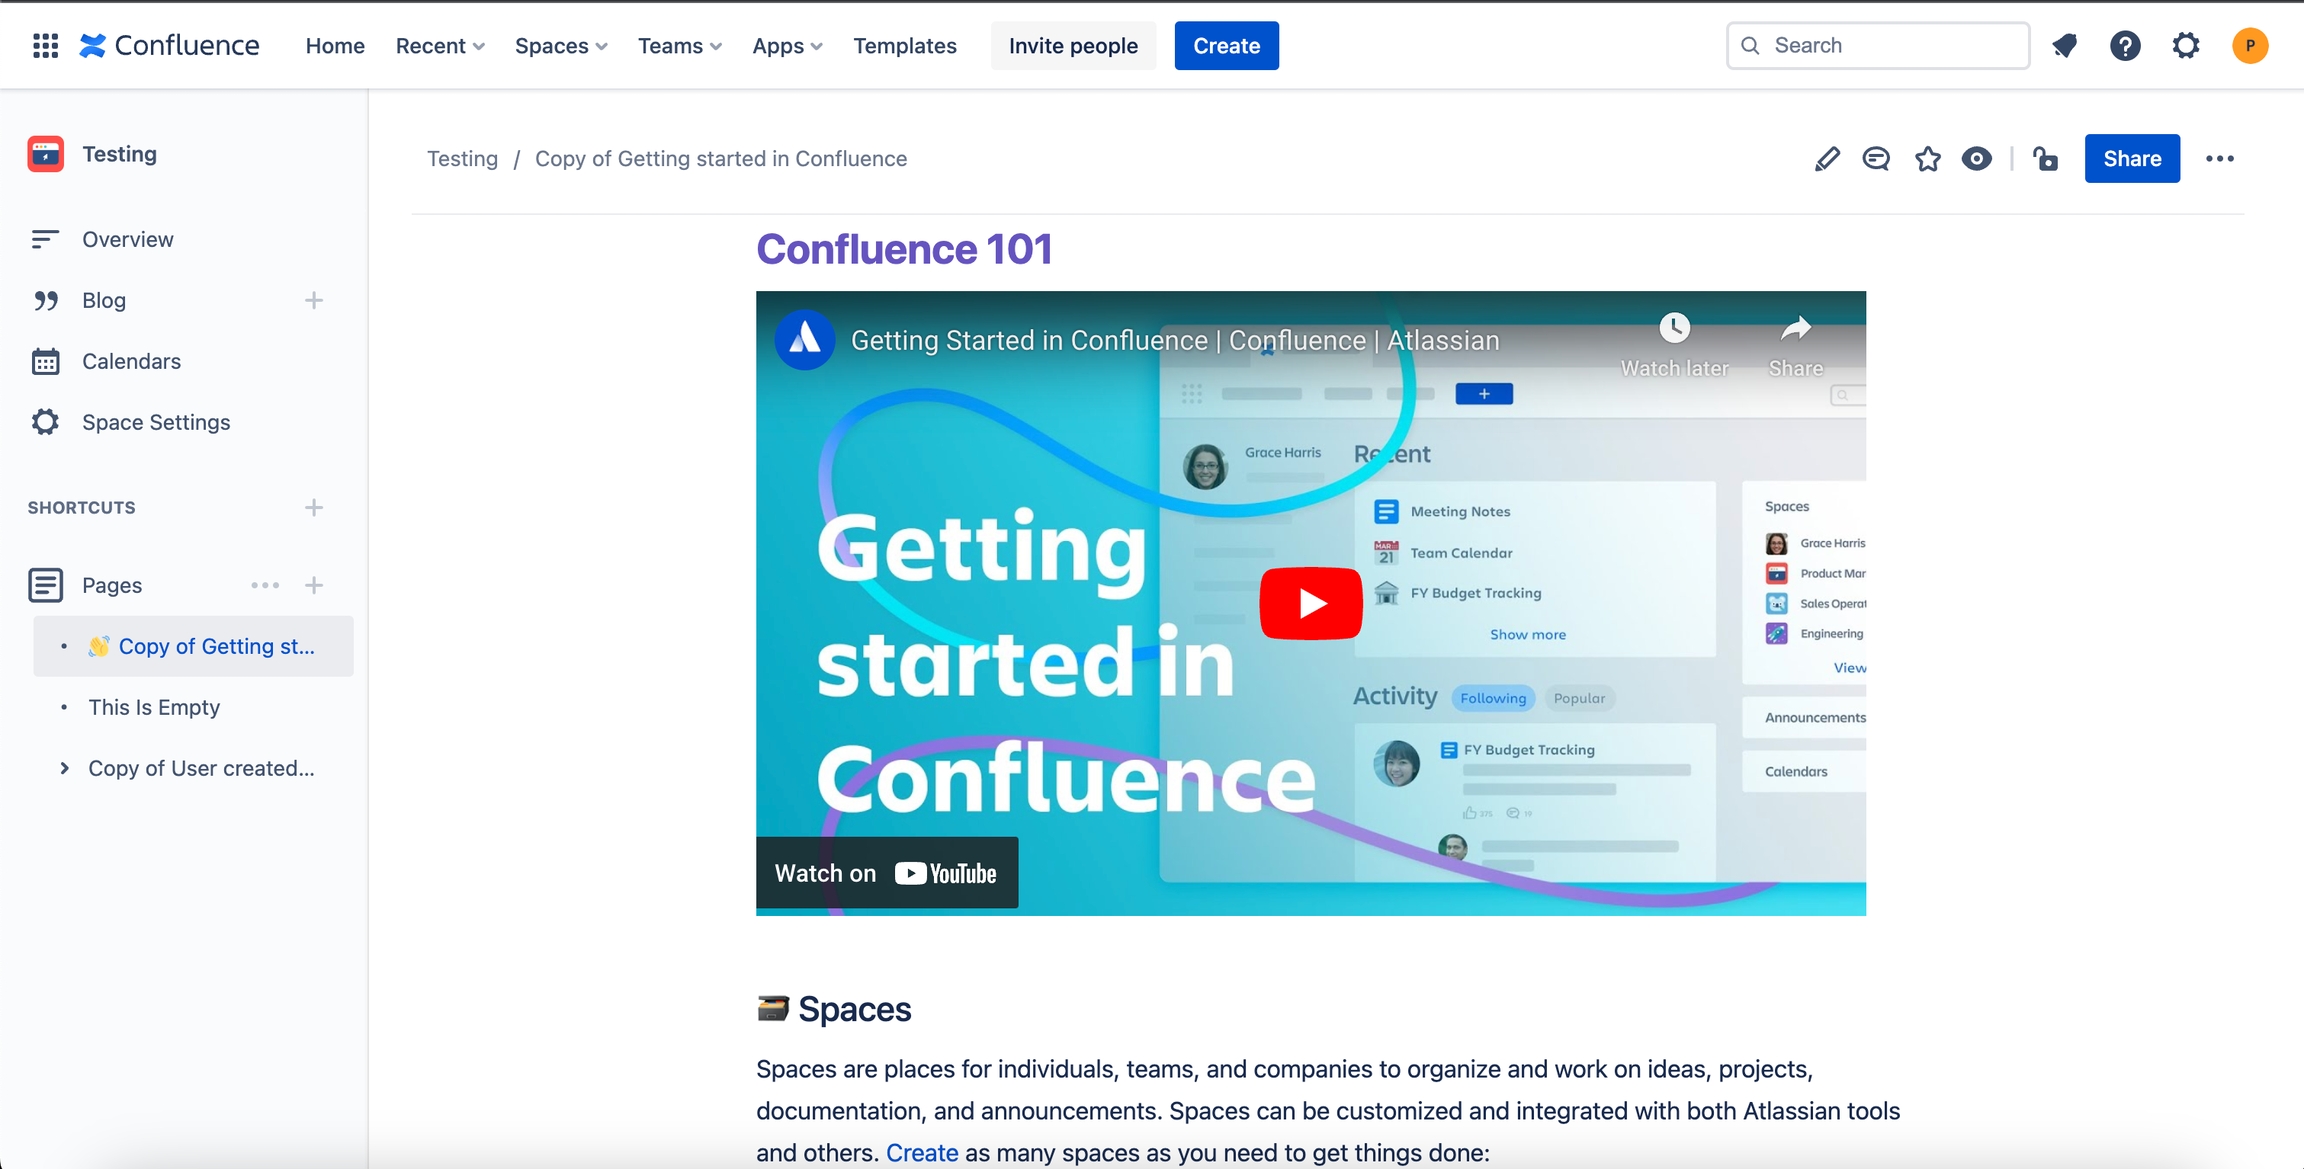Open the page more actions ellipsis

point(2219,159)
